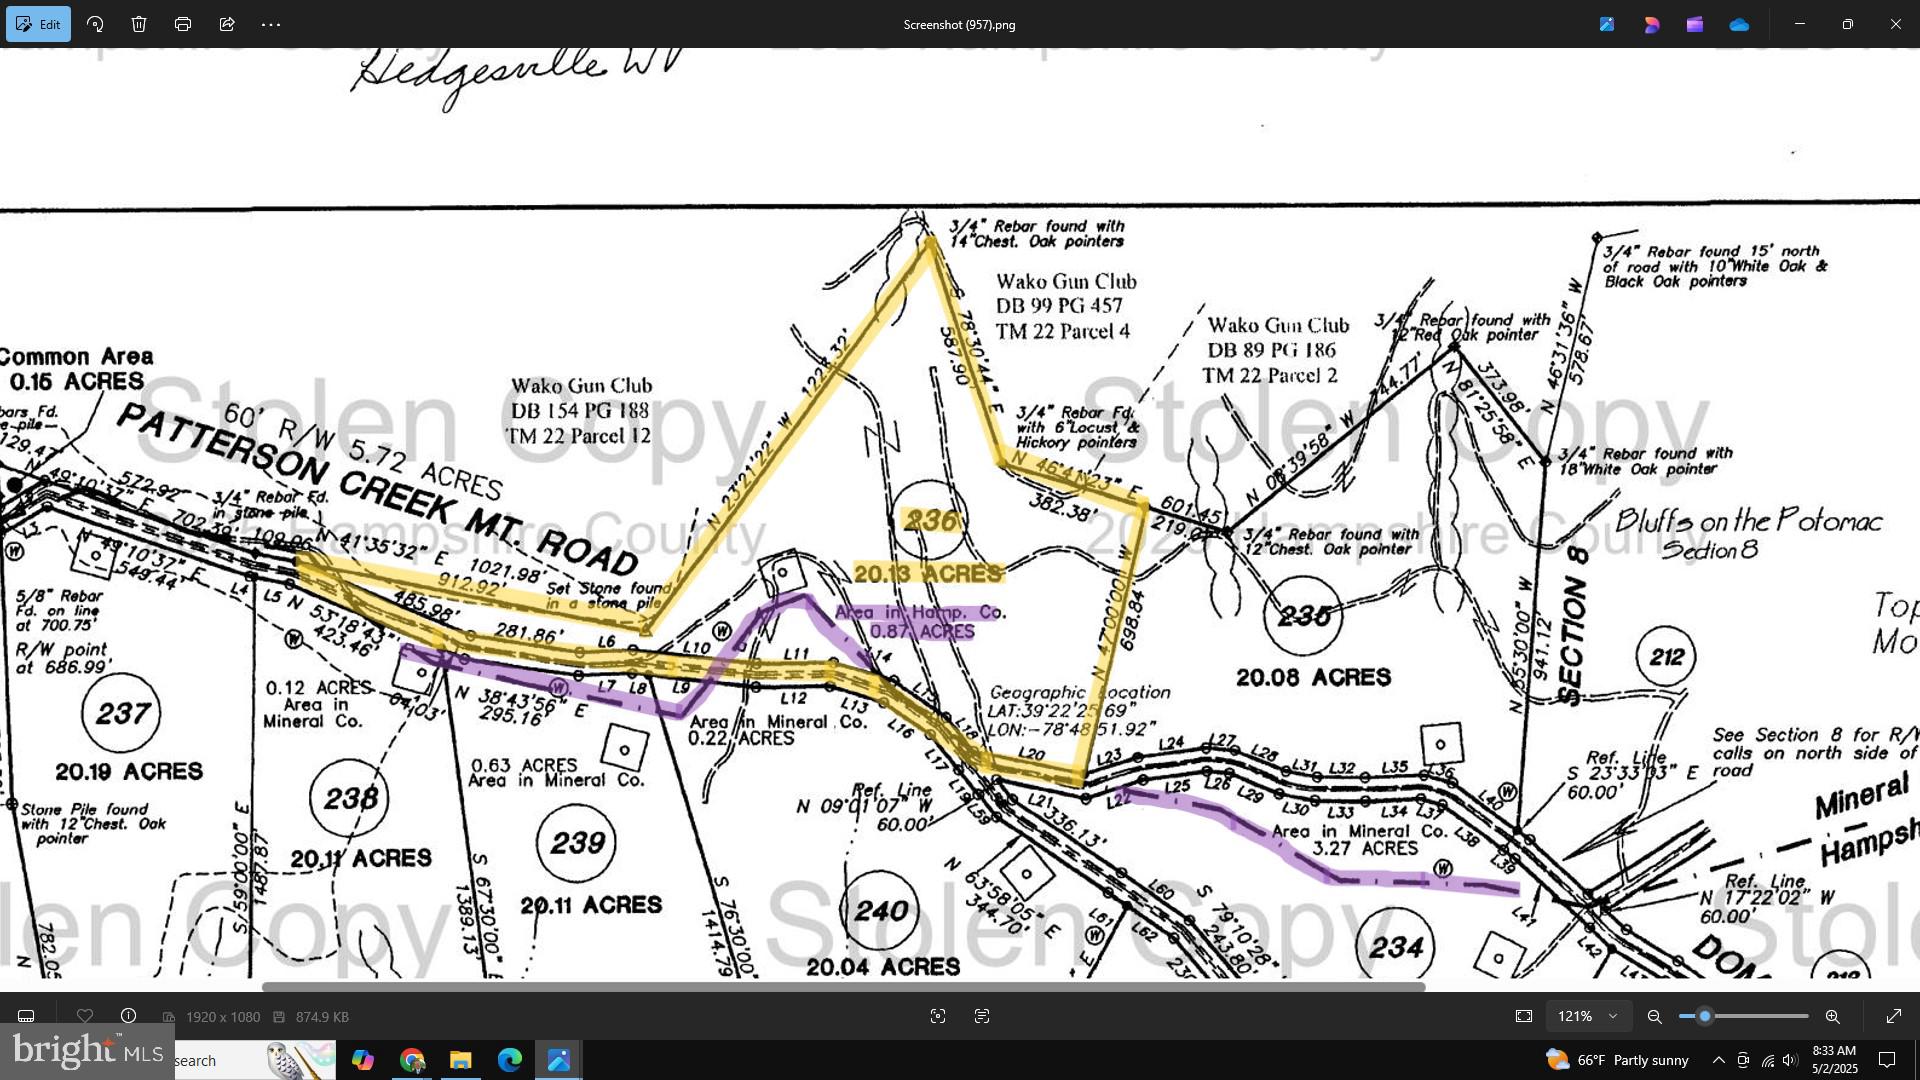Adjust the zoom slider handle

coord(1704,1016)
